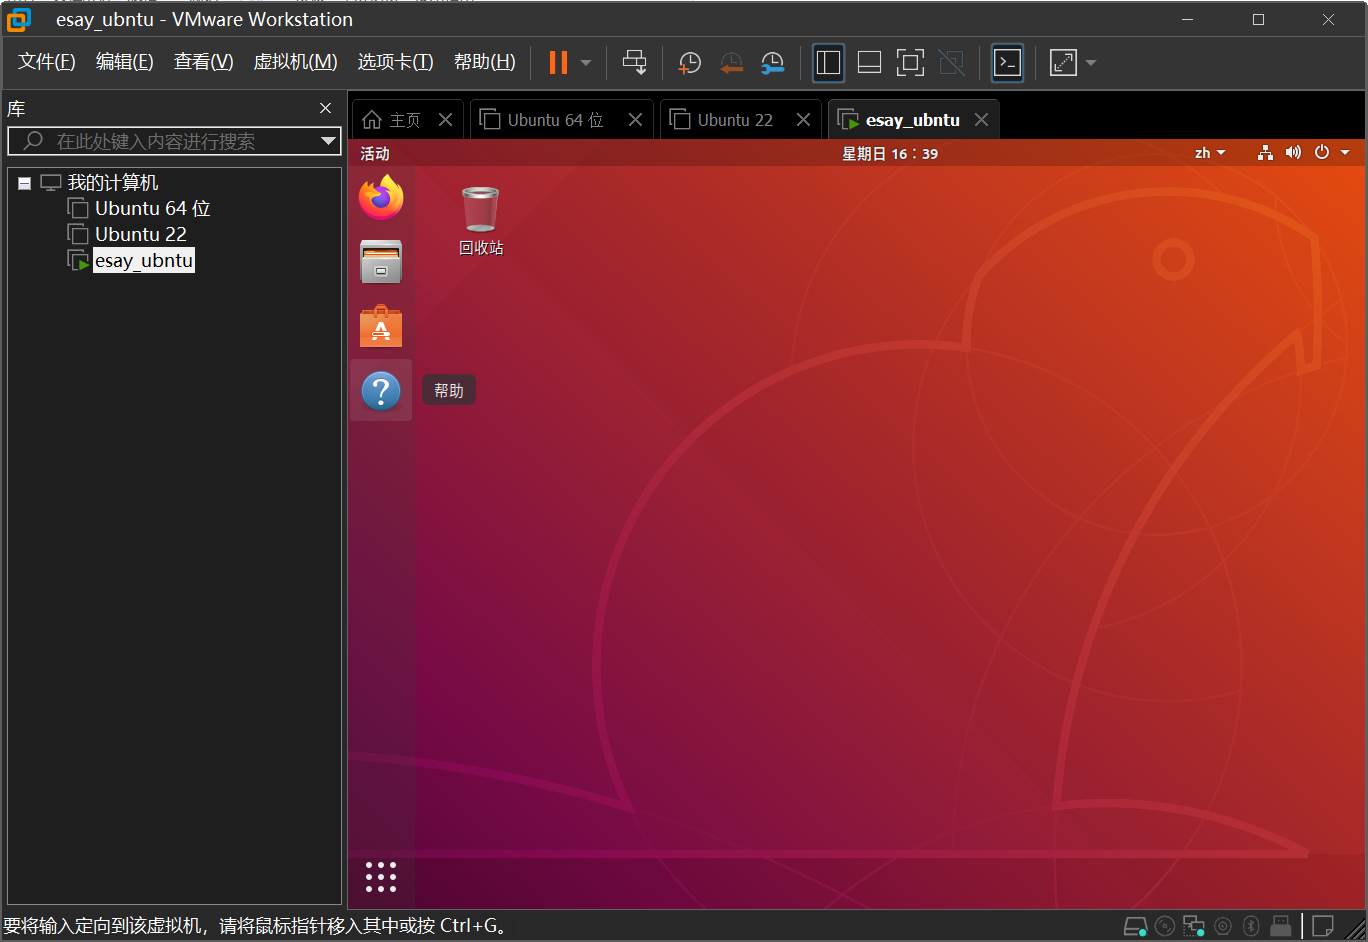Image resolution: width=1368 pixels, height=942 pixels.
Task: Switch to the Ubuntu 22 tab
Action: click(735, 120)
